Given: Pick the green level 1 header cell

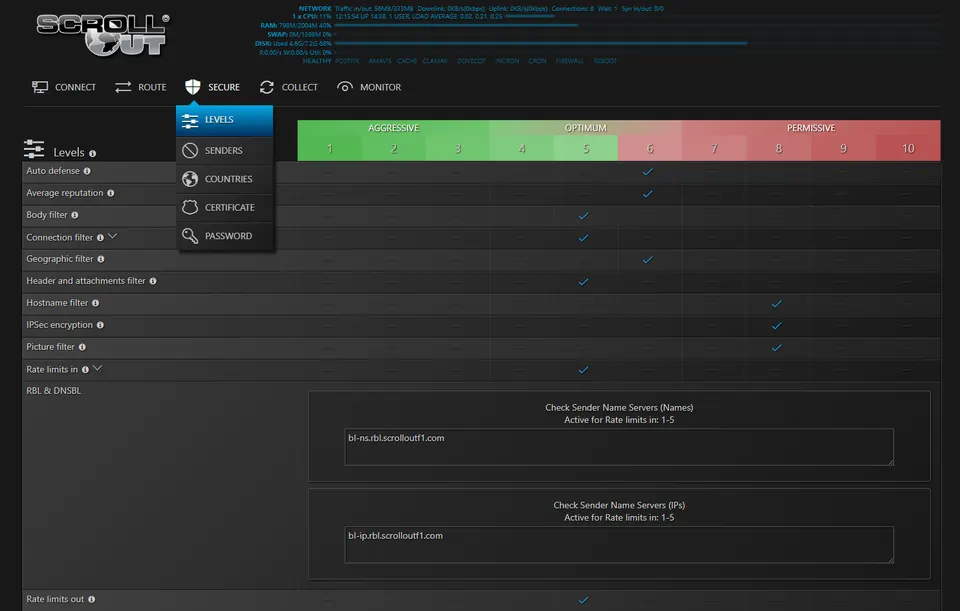Looking at the screenshot, I should 329,148.
